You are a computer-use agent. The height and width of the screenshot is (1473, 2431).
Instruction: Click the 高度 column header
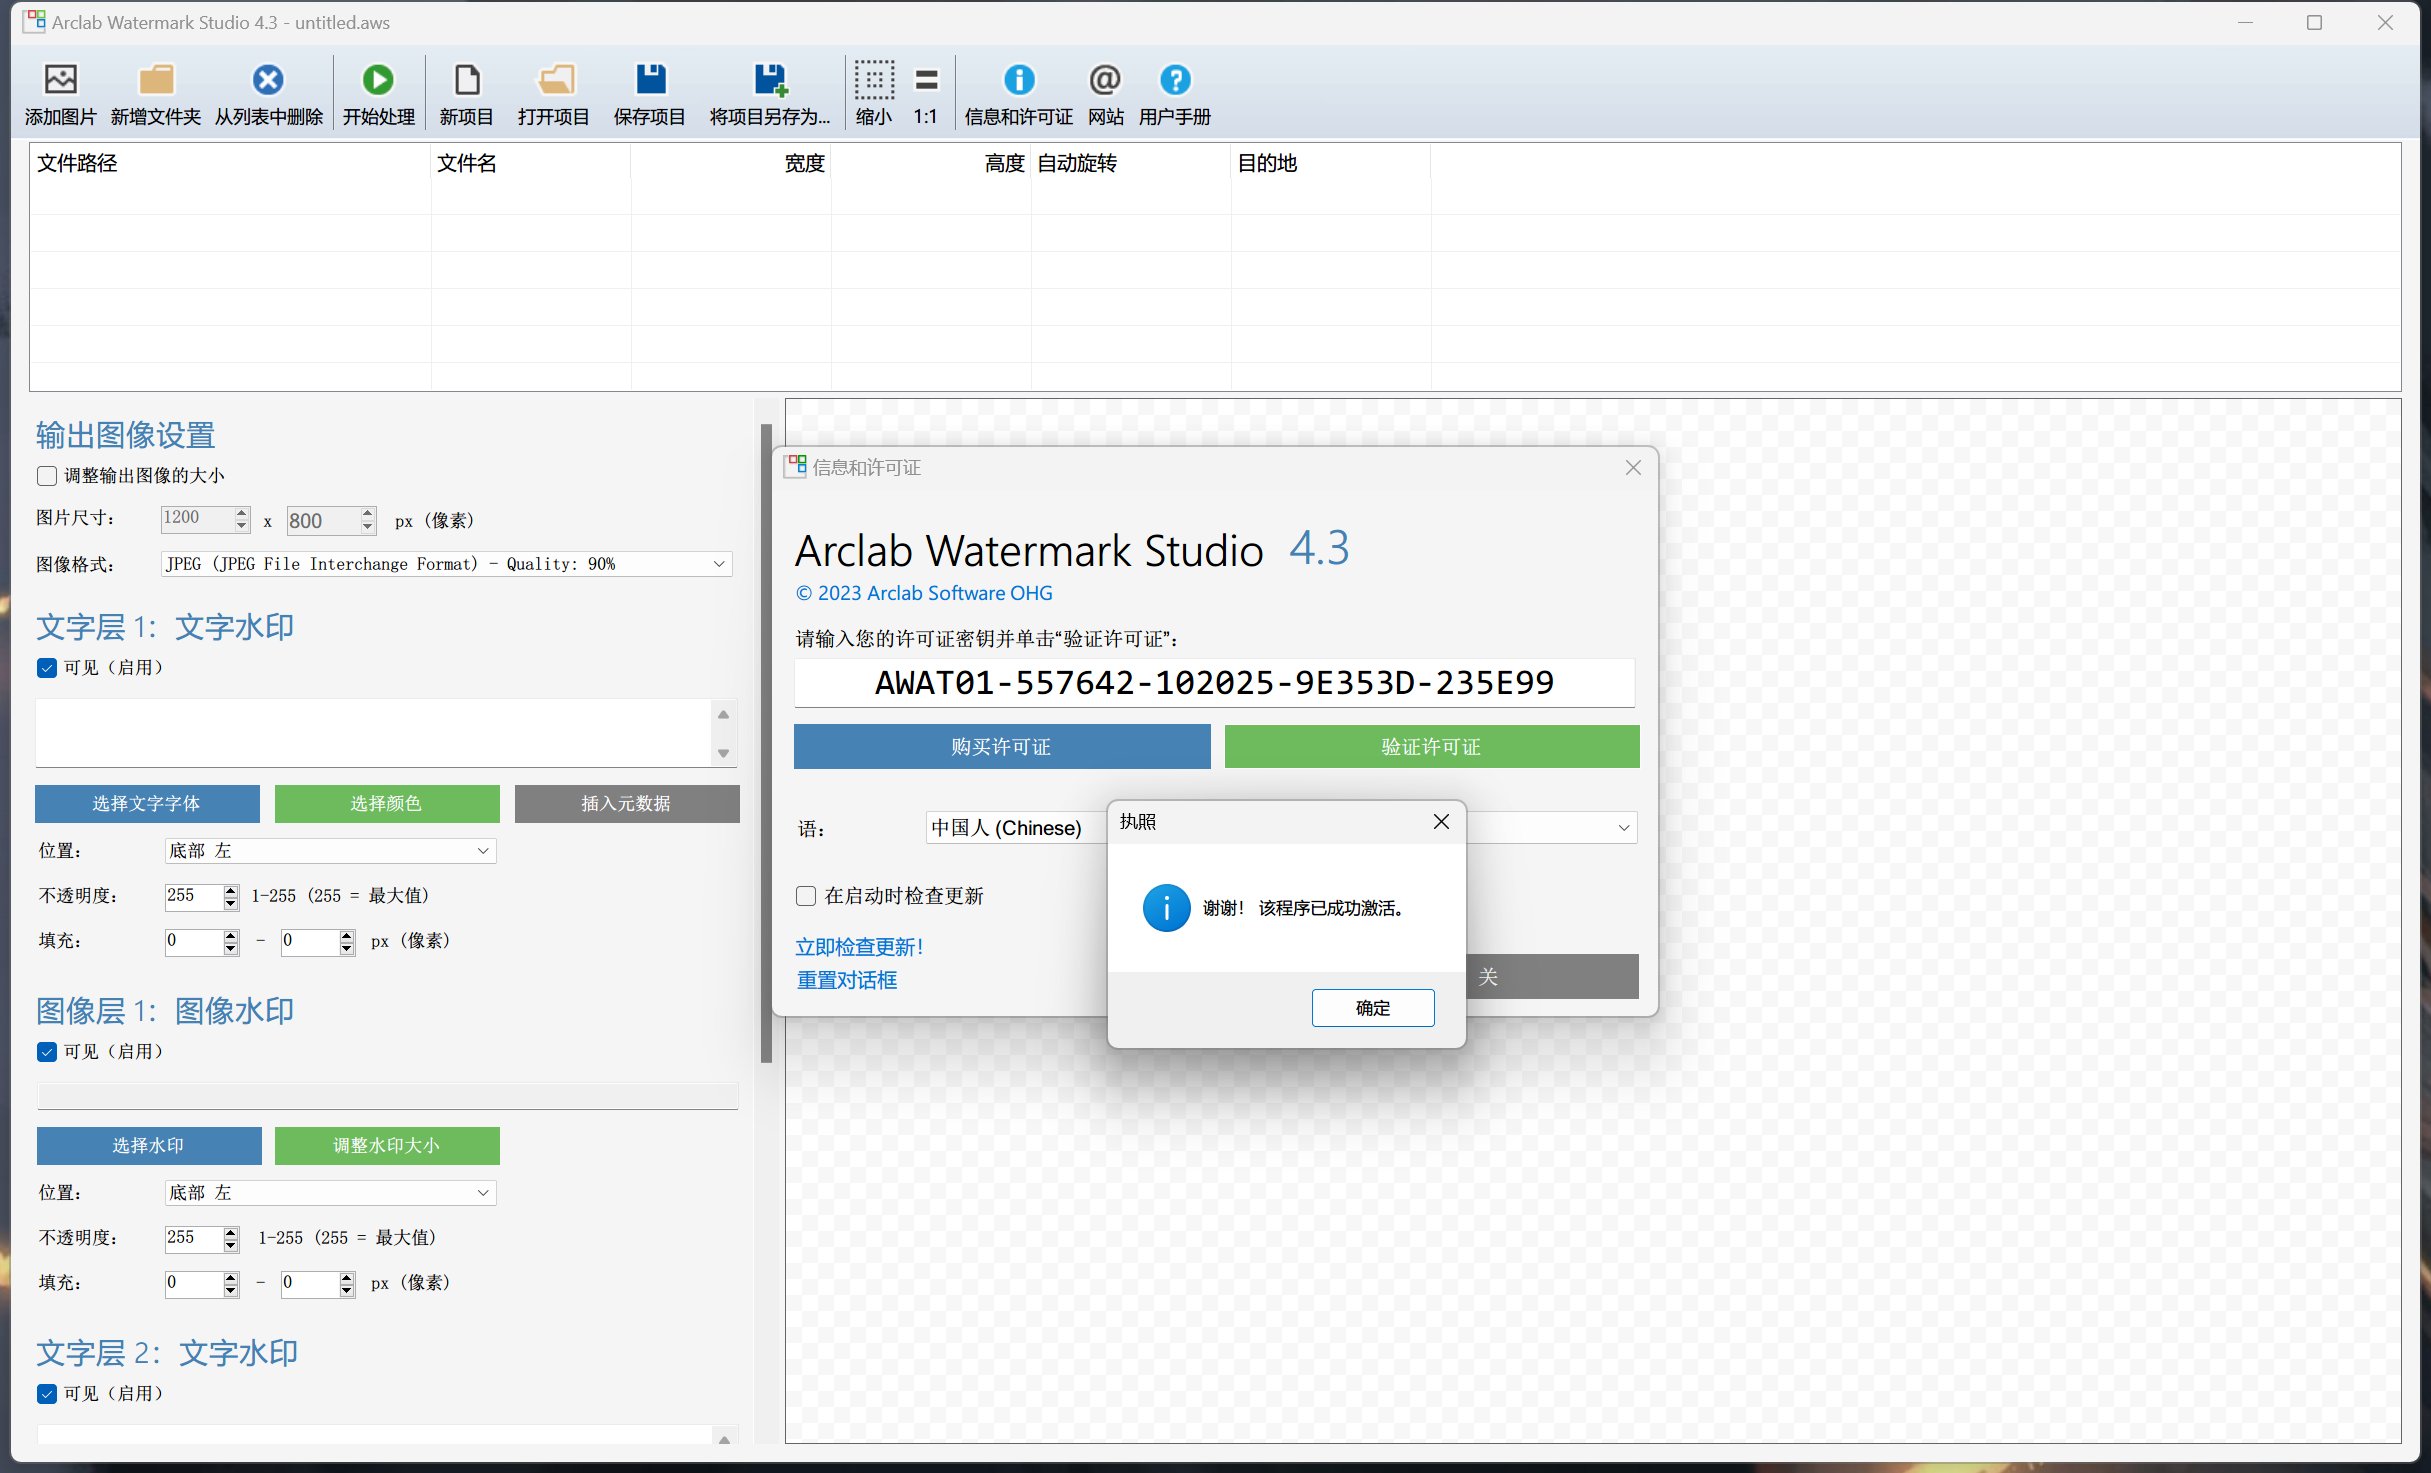point(931,163)
